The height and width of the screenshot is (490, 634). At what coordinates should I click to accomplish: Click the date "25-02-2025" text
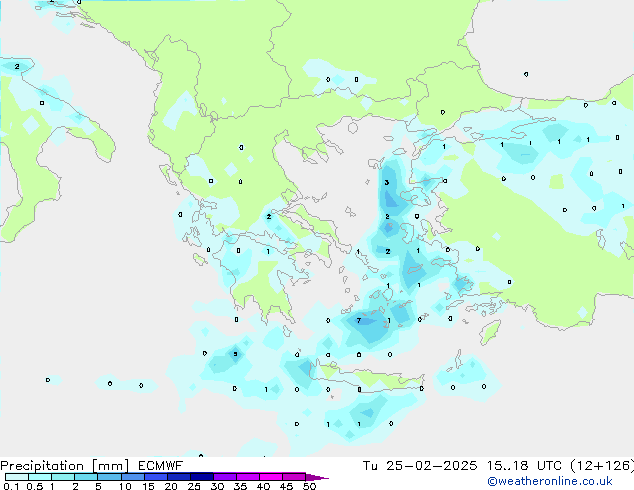pyautogui.click(x=431, y=466)
